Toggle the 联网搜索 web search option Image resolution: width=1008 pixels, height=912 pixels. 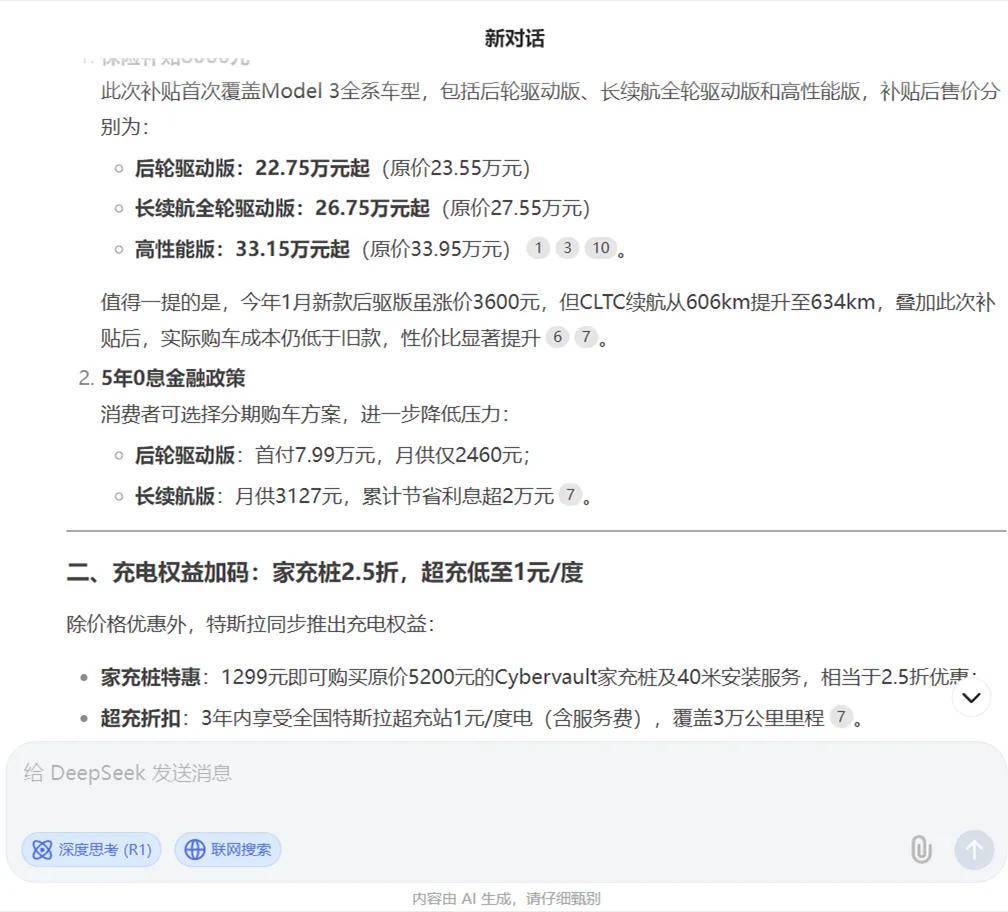pos(228,850)
